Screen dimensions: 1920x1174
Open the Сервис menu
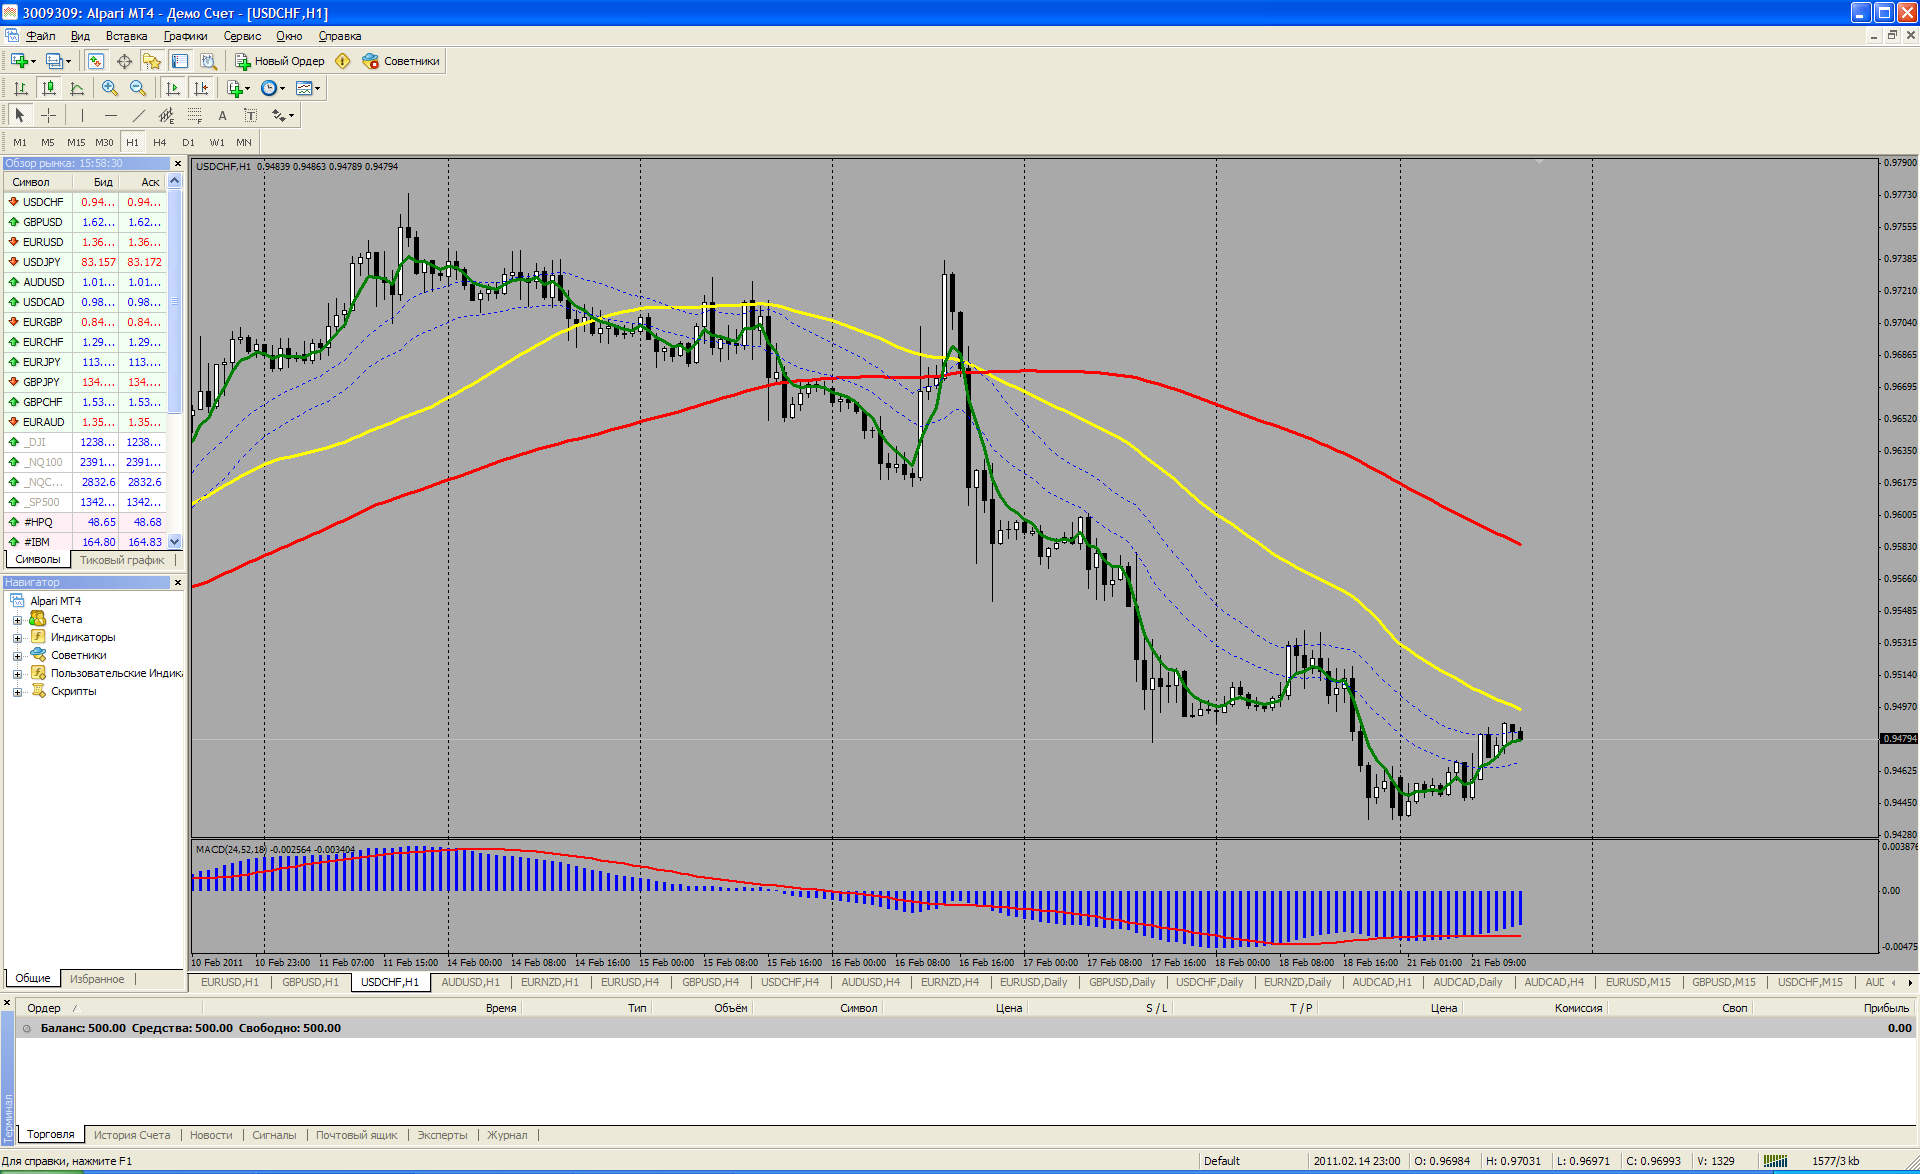point(242,36)
